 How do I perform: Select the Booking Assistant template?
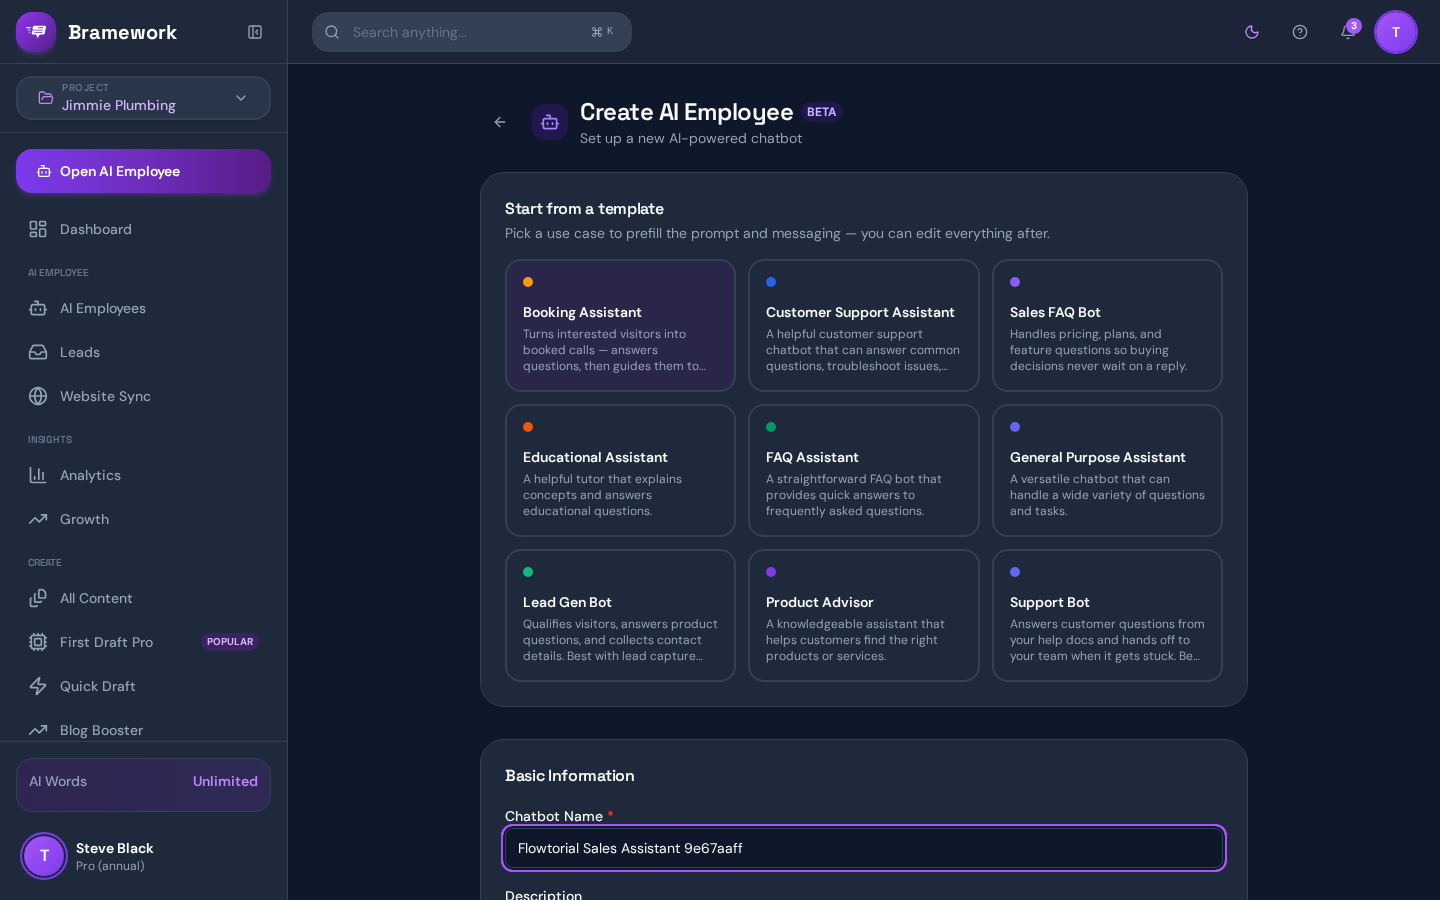[620, 325]
